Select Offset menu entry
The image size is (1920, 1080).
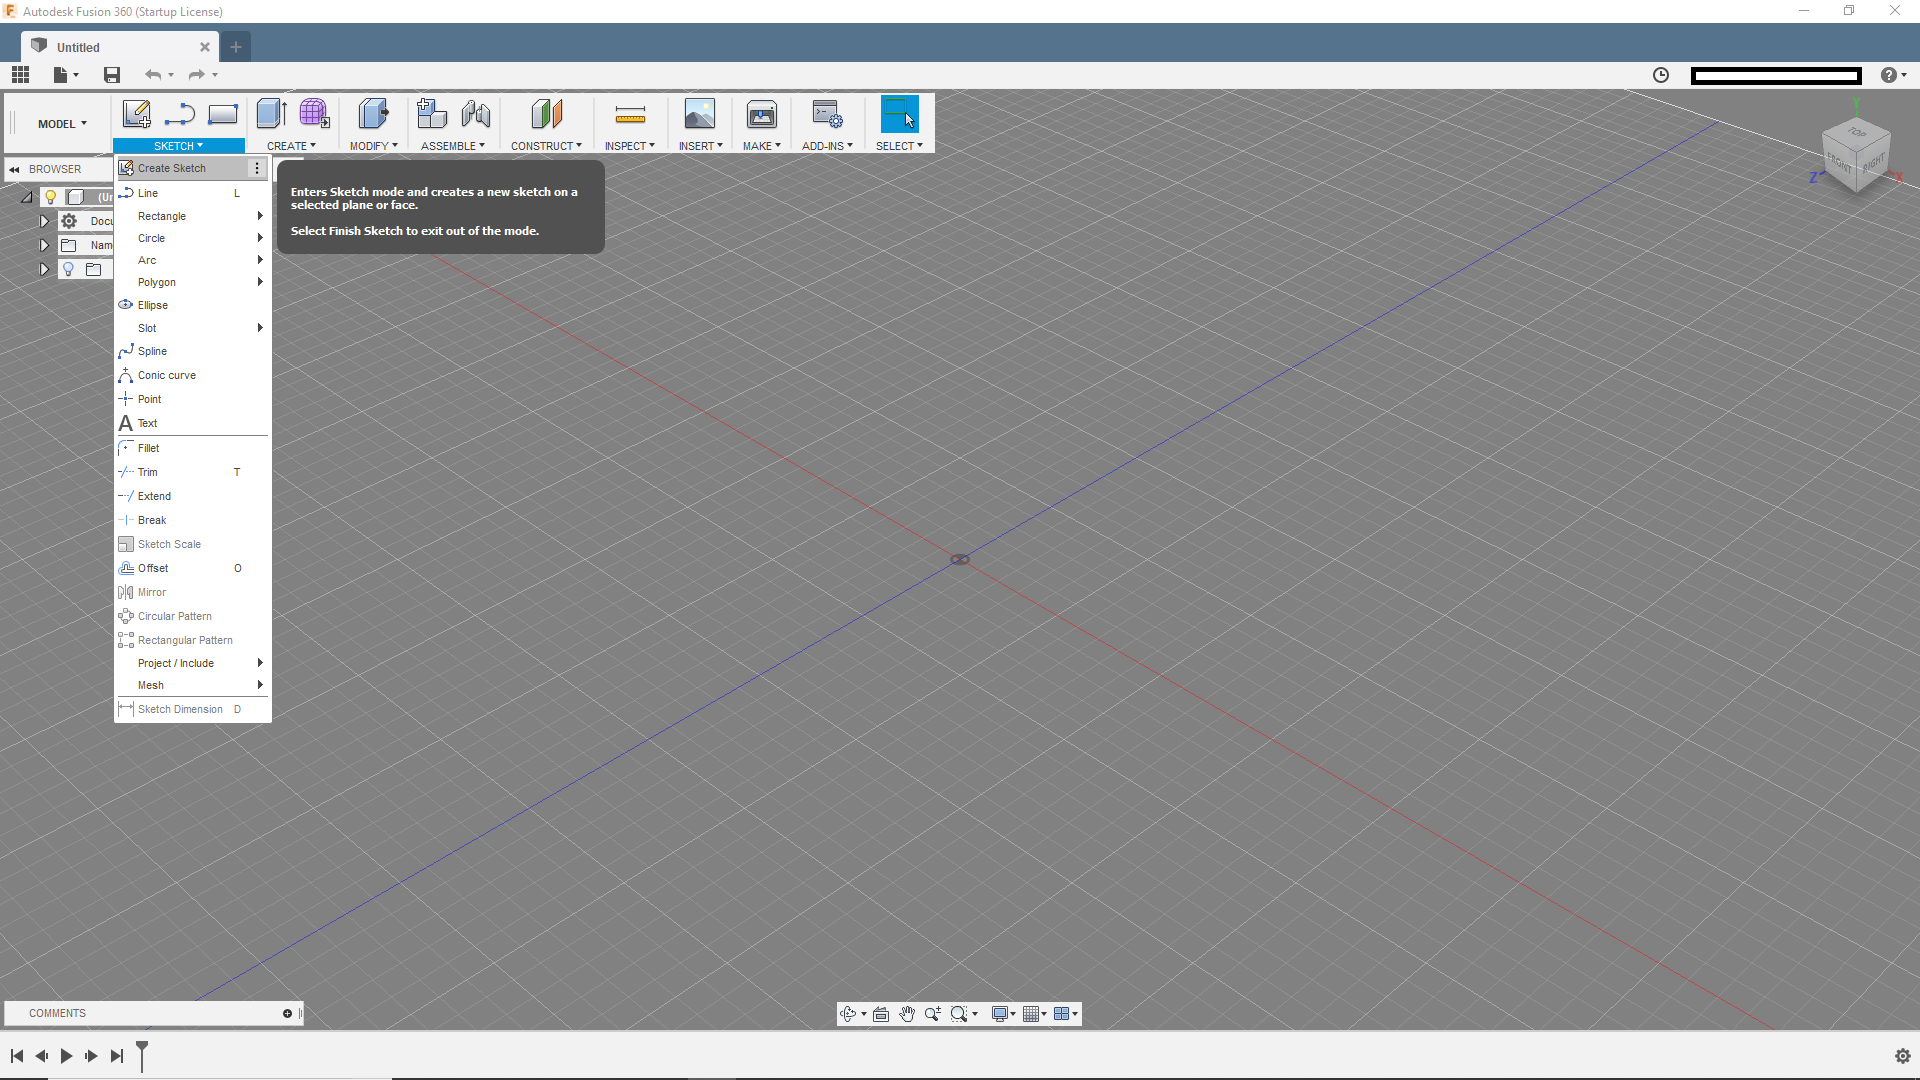coord(192,568)
